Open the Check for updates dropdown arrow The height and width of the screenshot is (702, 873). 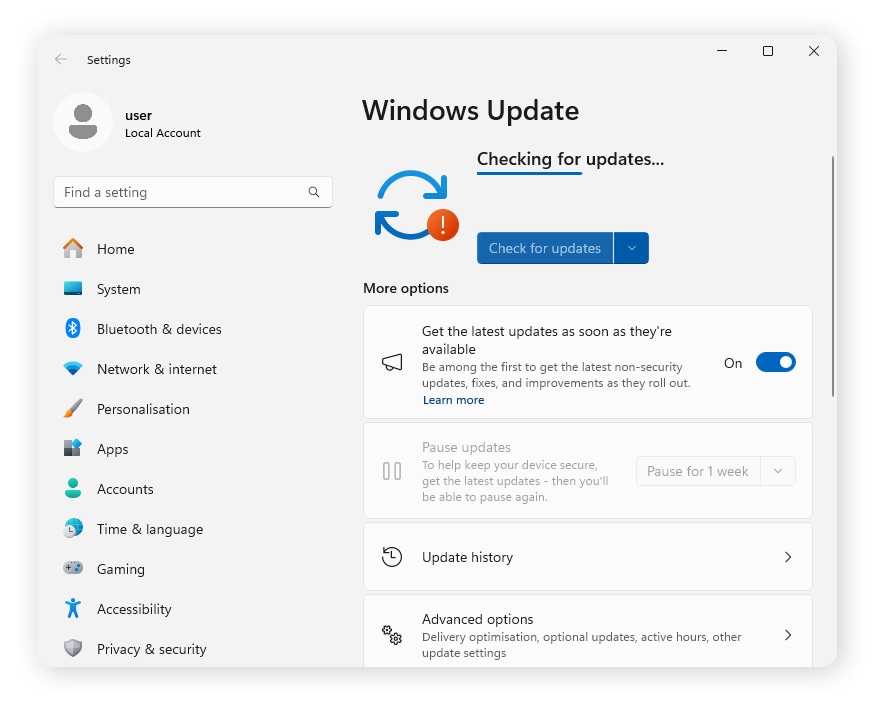631,248
